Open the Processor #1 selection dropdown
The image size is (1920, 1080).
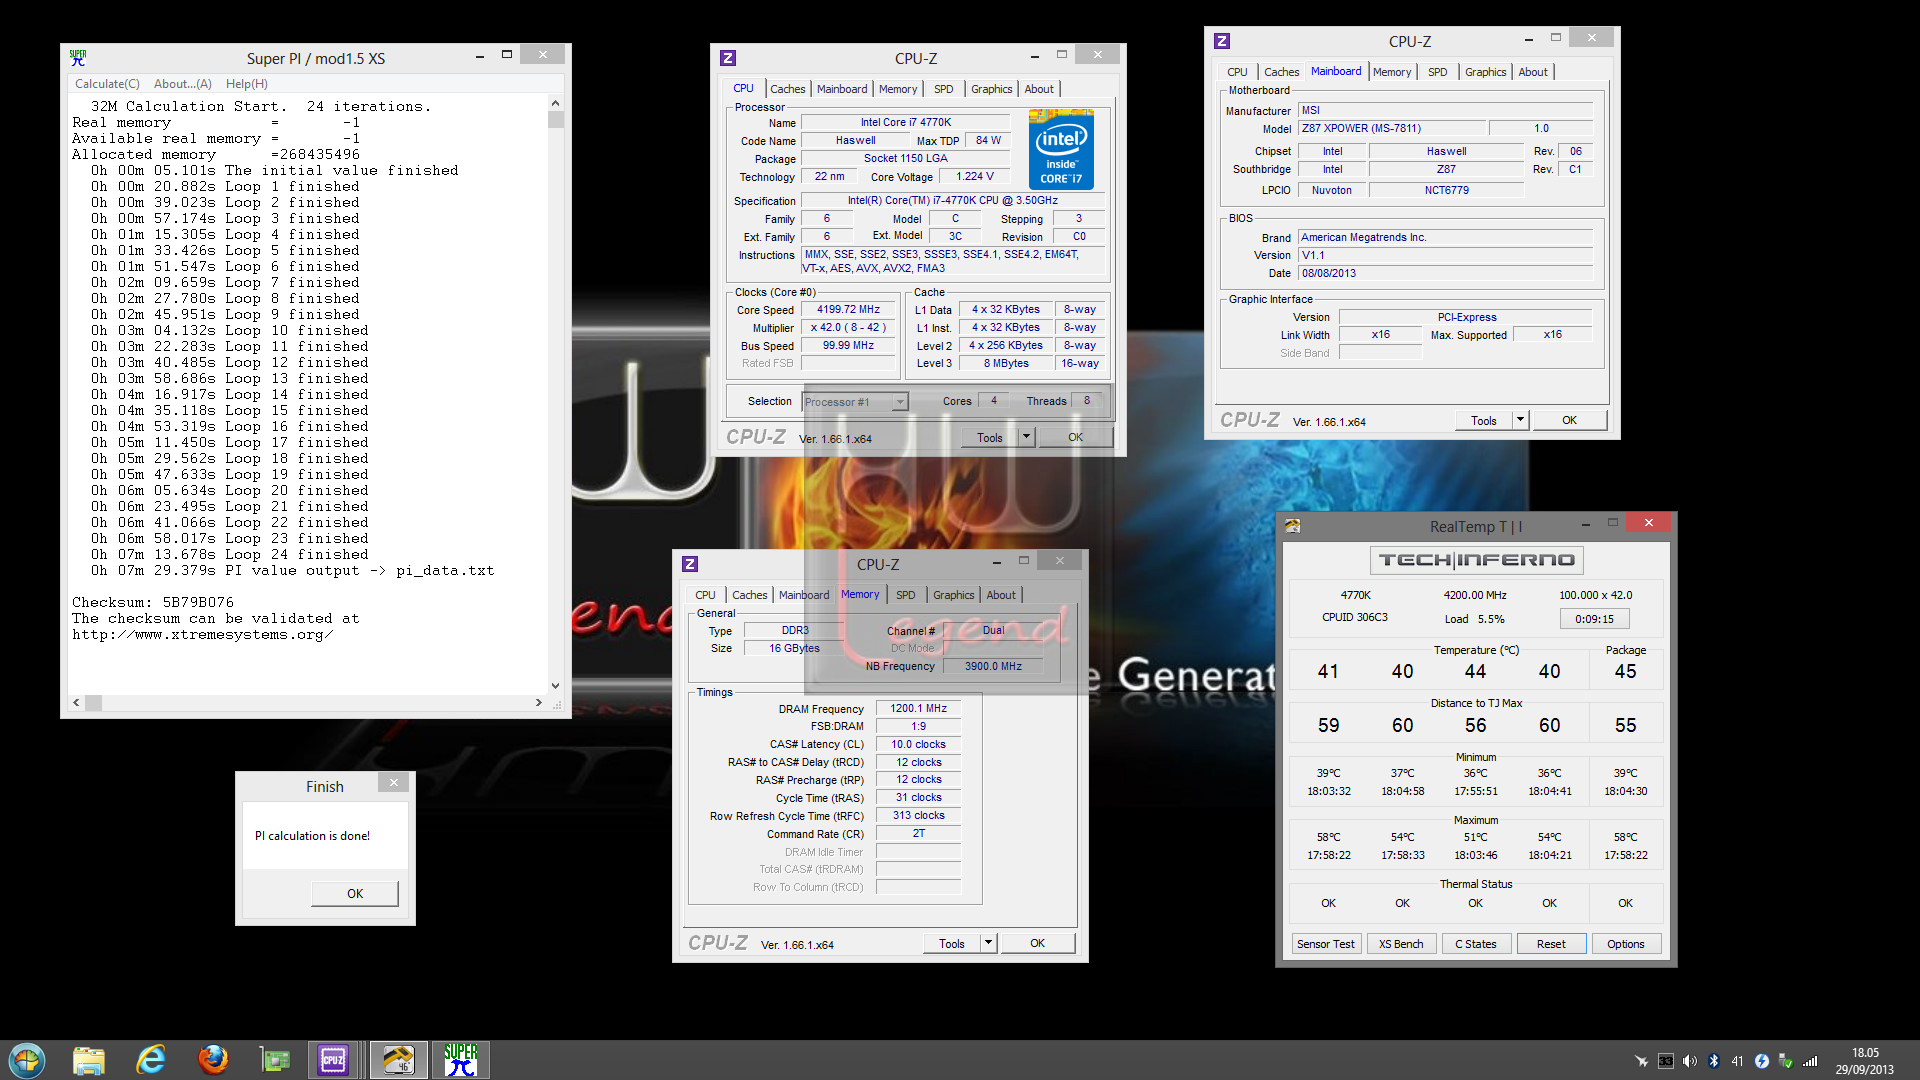[855, 402]
